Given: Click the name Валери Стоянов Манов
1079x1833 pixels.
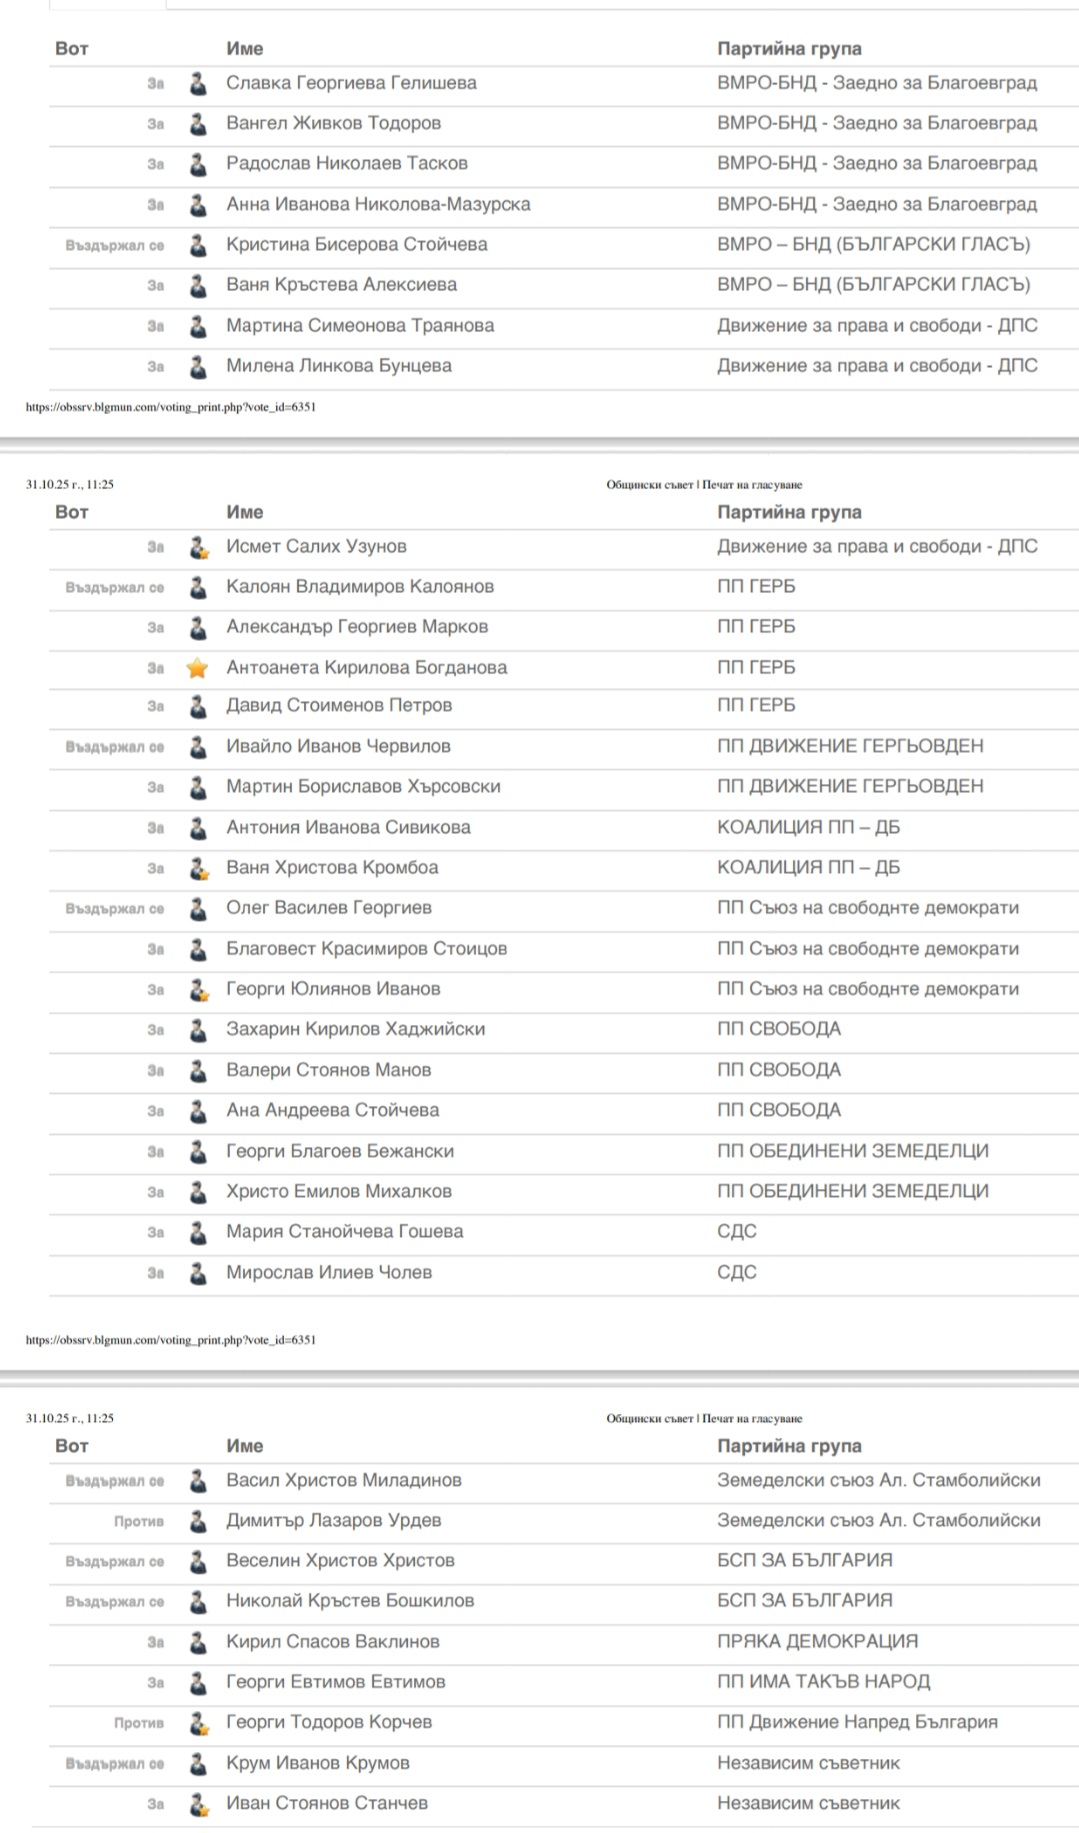Looking at the screenshot, I should (328, 1070).
